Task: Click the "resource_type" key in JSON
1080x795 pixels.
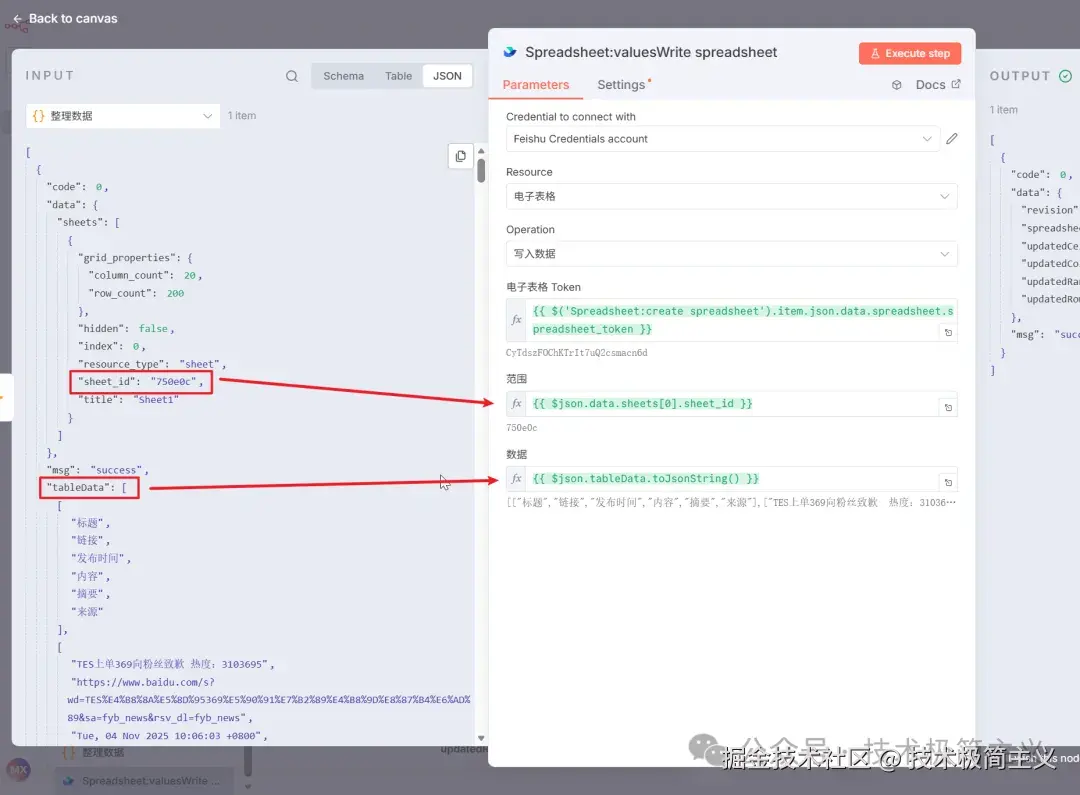Action: (x=123, y=364)
